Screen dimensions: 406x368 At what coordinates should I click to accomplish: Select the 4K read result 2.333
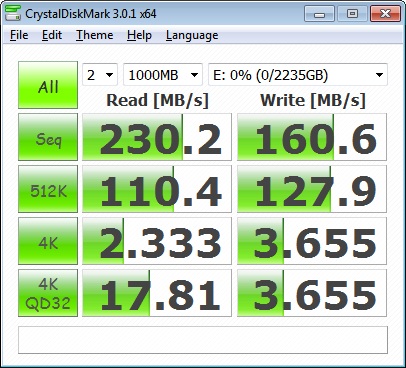(157, 241)
